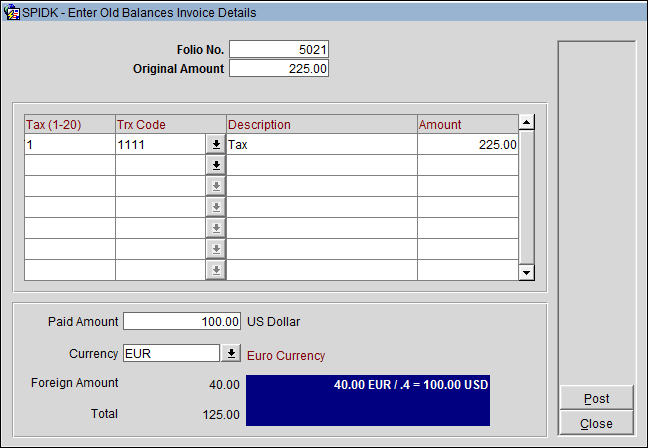Click the Amount column header
This screenshot has width=648, height=448.
pos(468,124)
